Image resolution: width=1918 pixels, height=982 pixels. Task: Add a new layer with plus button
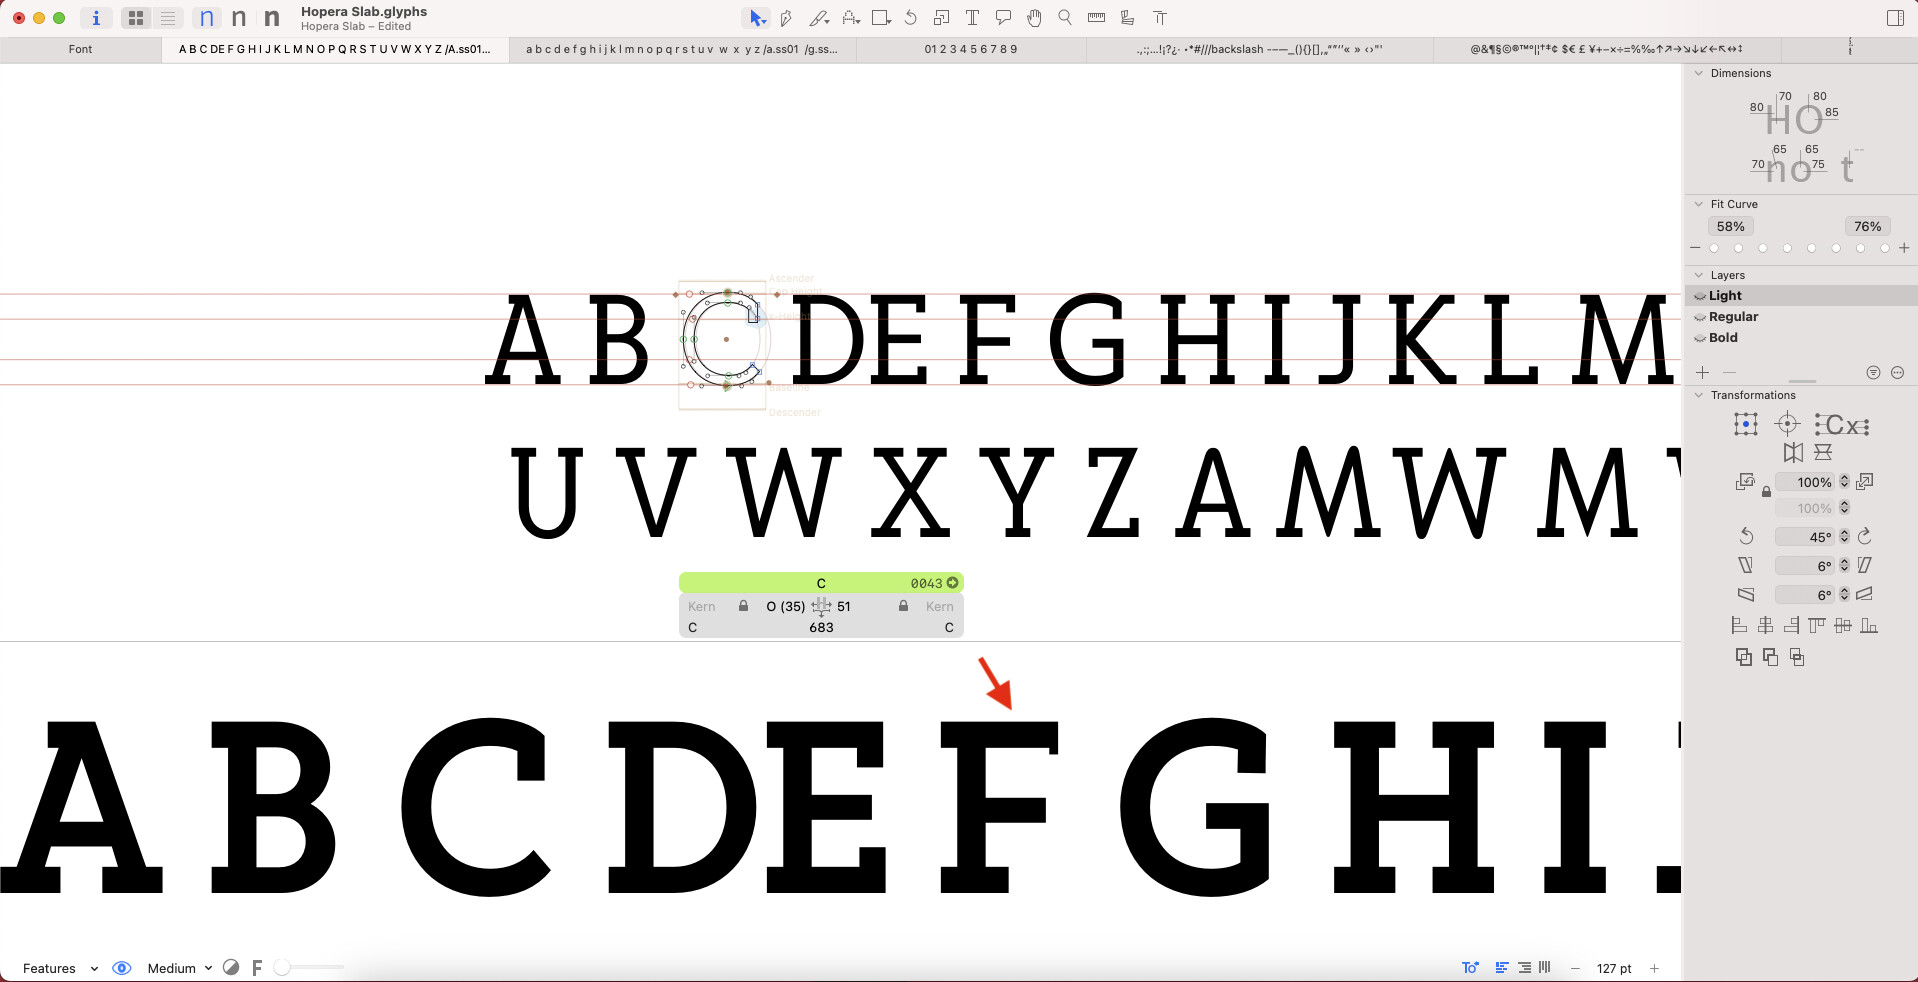coord(1703,373)
